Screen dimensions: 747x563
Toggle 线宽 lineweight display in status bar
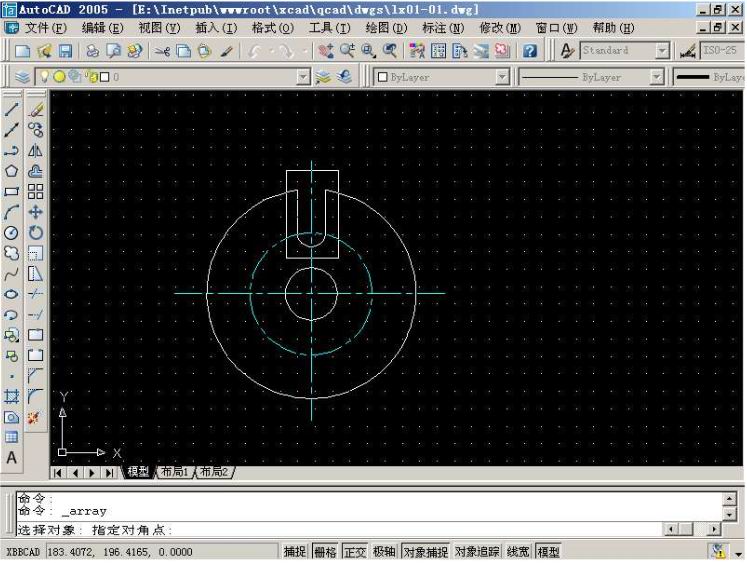(518, 552)
